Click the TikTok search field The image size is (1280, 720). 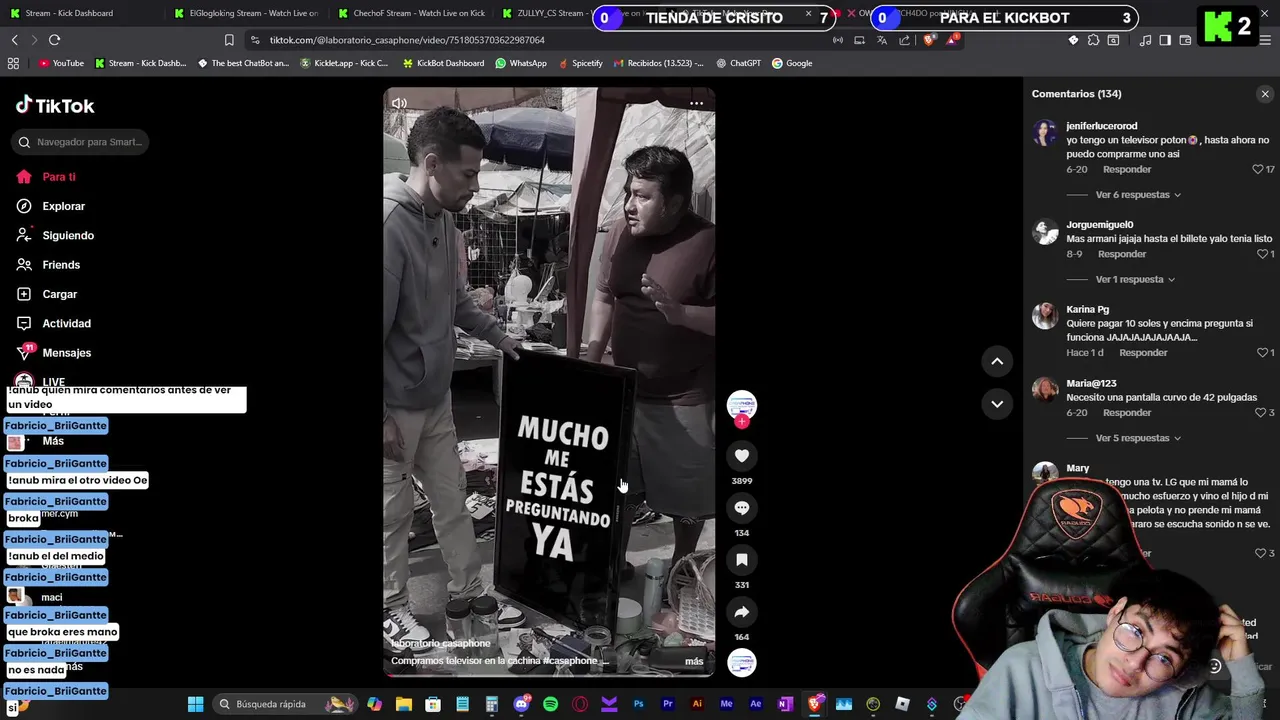(x=80, y=142)
